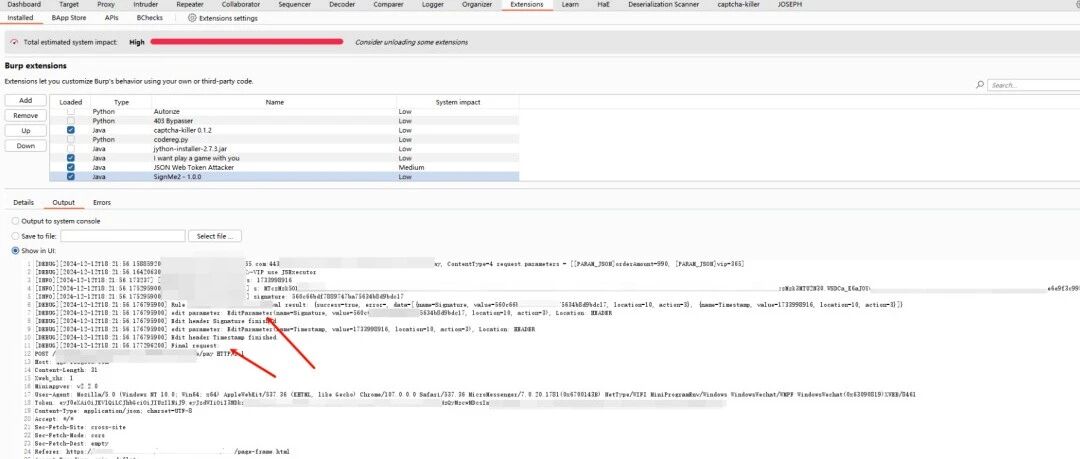Focus the extensions Search field
Screen dimensions: 1080x459
pyautogui.click(x=1033, y=85)
